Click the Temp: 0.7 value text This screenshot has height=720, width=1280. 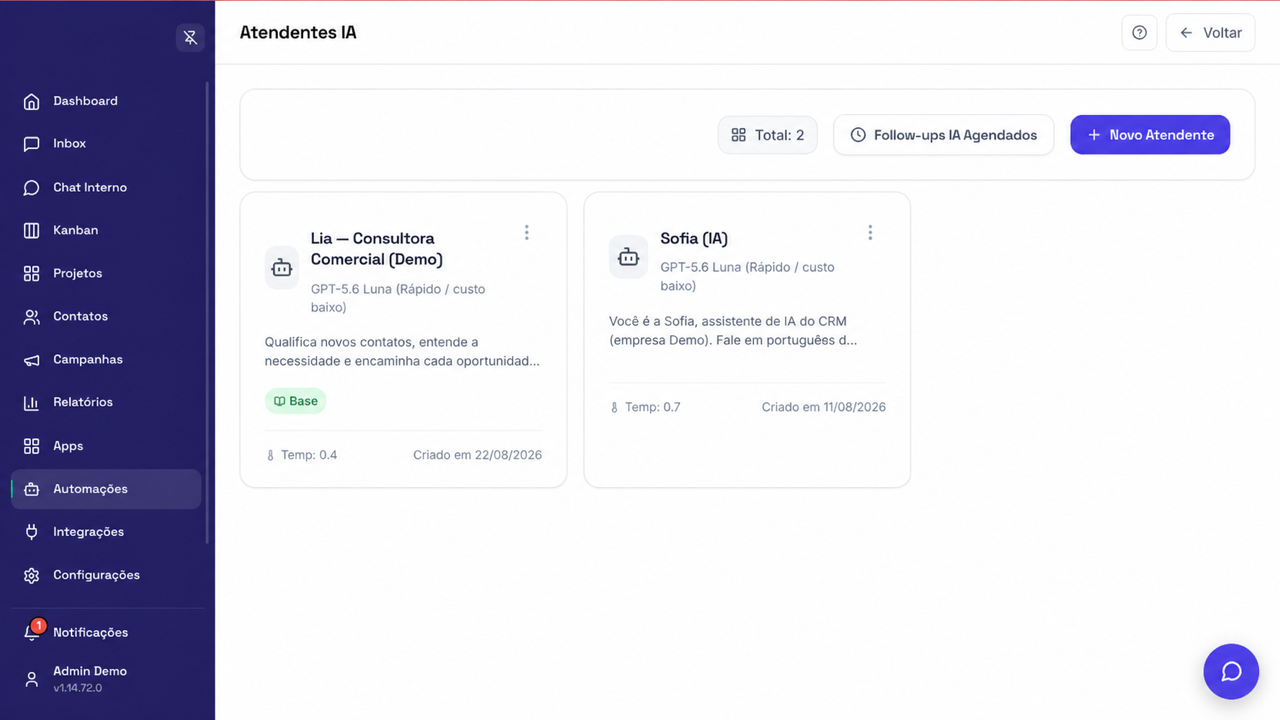(653, 407)
